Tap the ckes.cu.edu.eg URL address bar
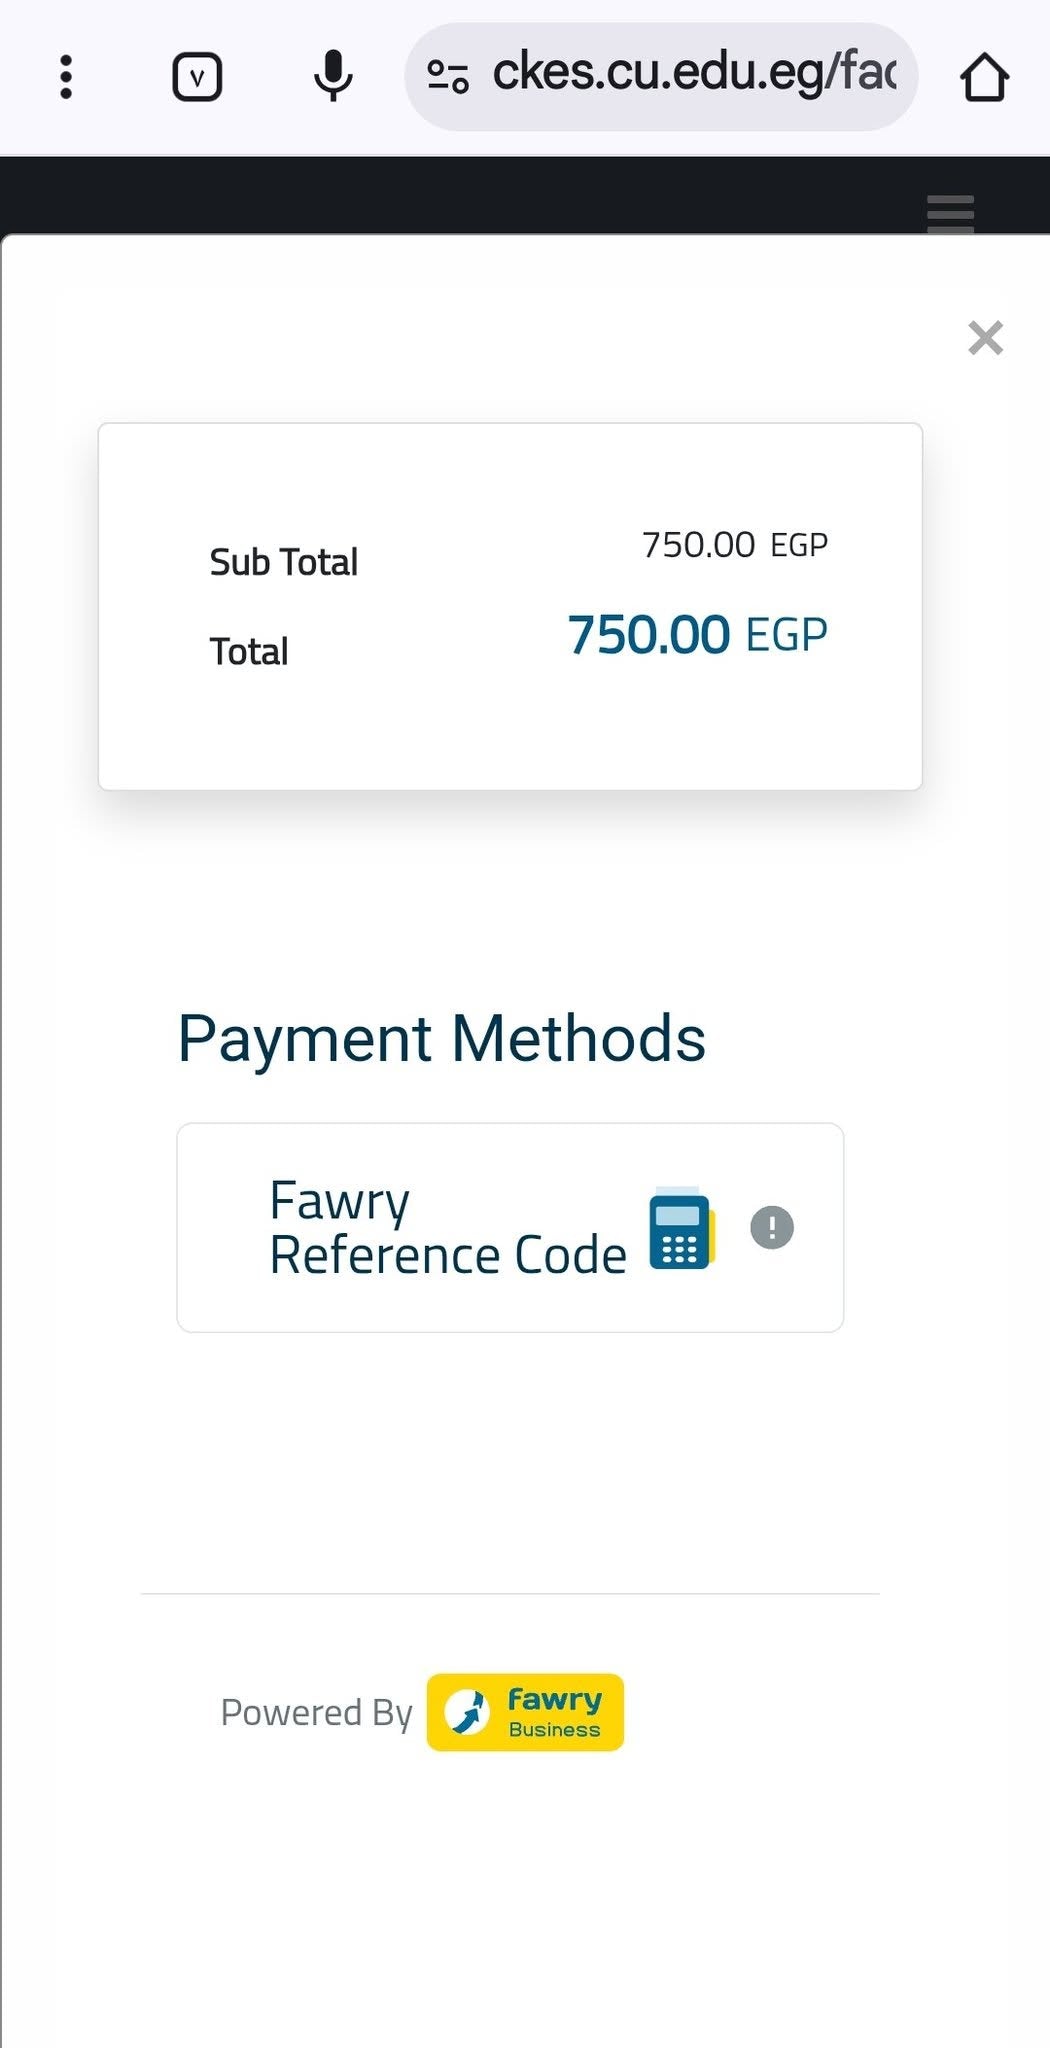This screenshot has width=1050, height=2048. 661,76
